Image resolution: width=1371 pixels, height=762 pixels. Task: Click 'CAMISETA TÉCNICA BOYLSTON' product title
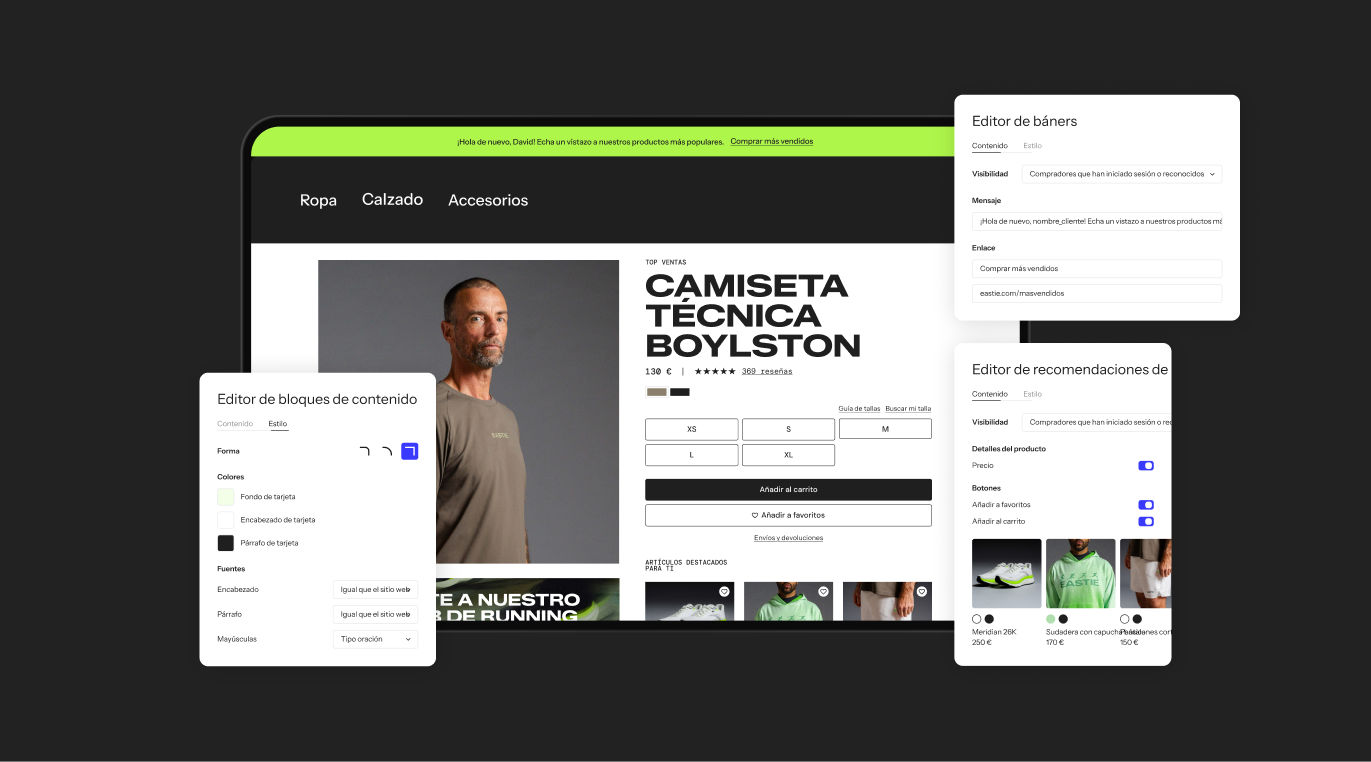coord(753,316)
